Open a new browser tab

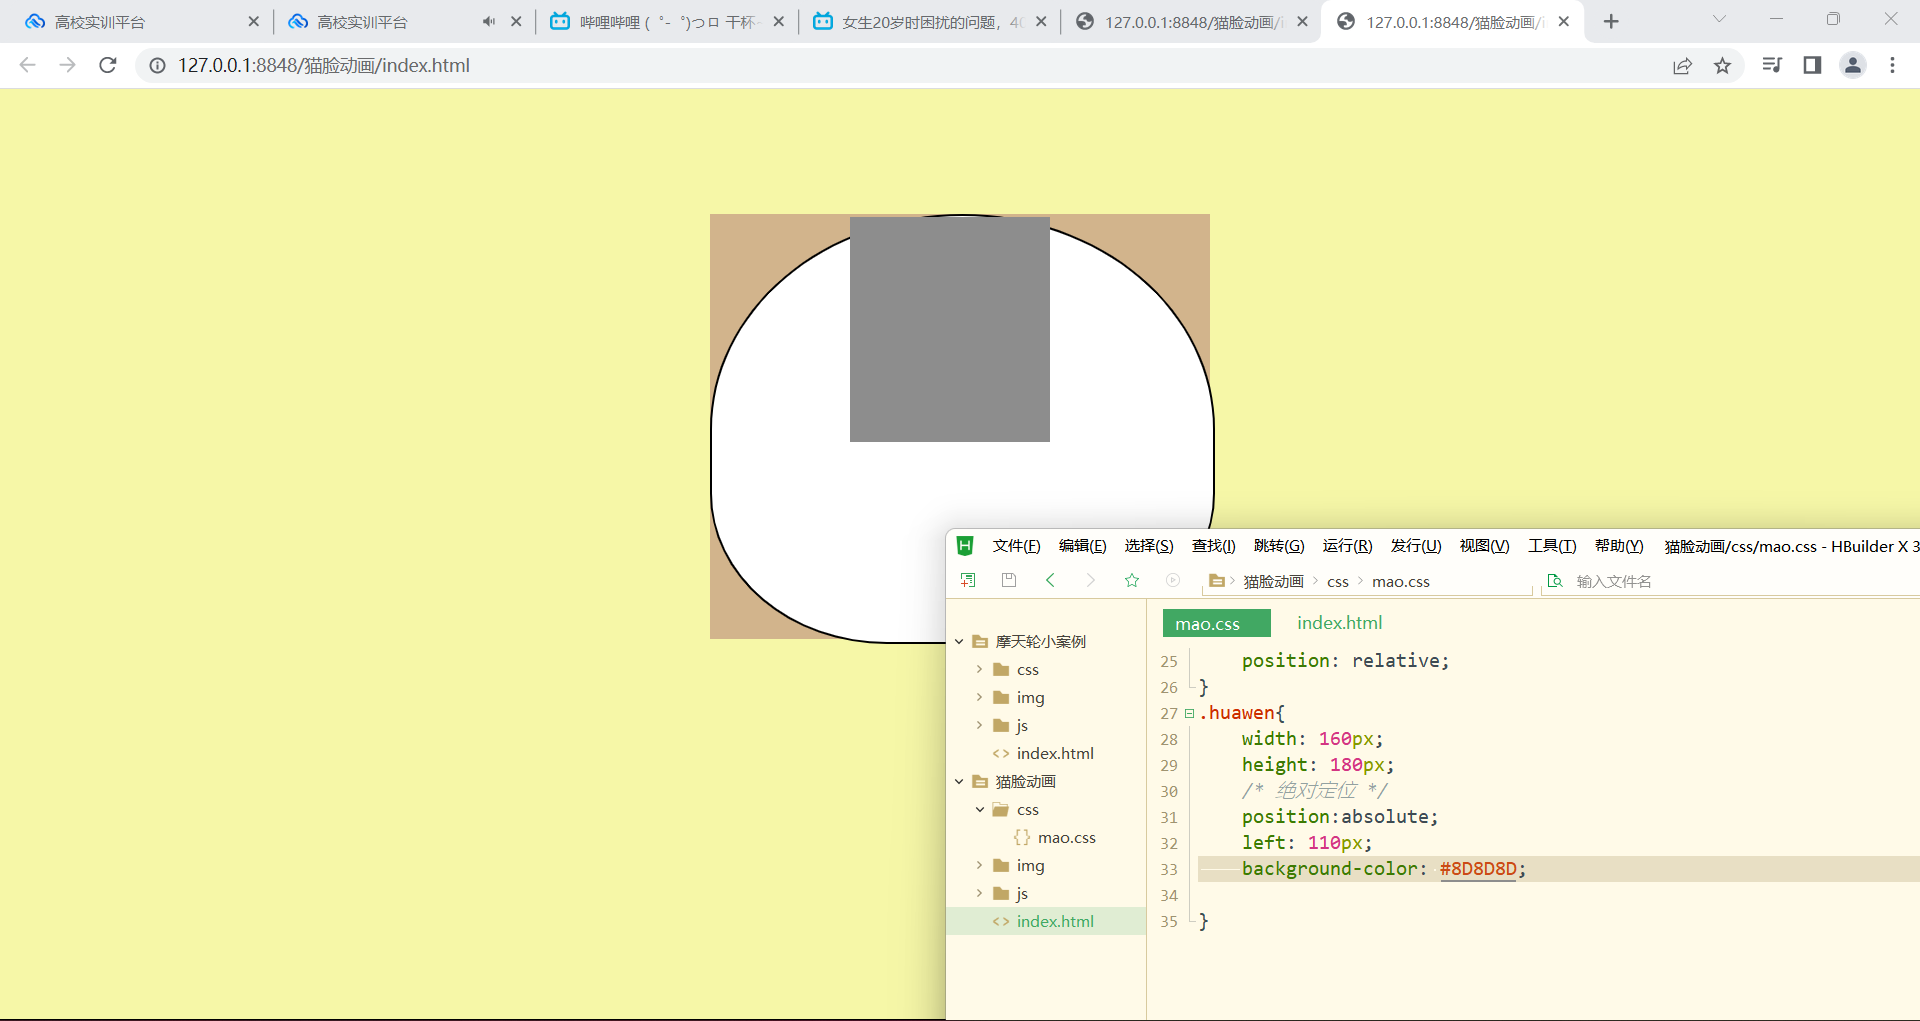click(x=1611, y=21)
